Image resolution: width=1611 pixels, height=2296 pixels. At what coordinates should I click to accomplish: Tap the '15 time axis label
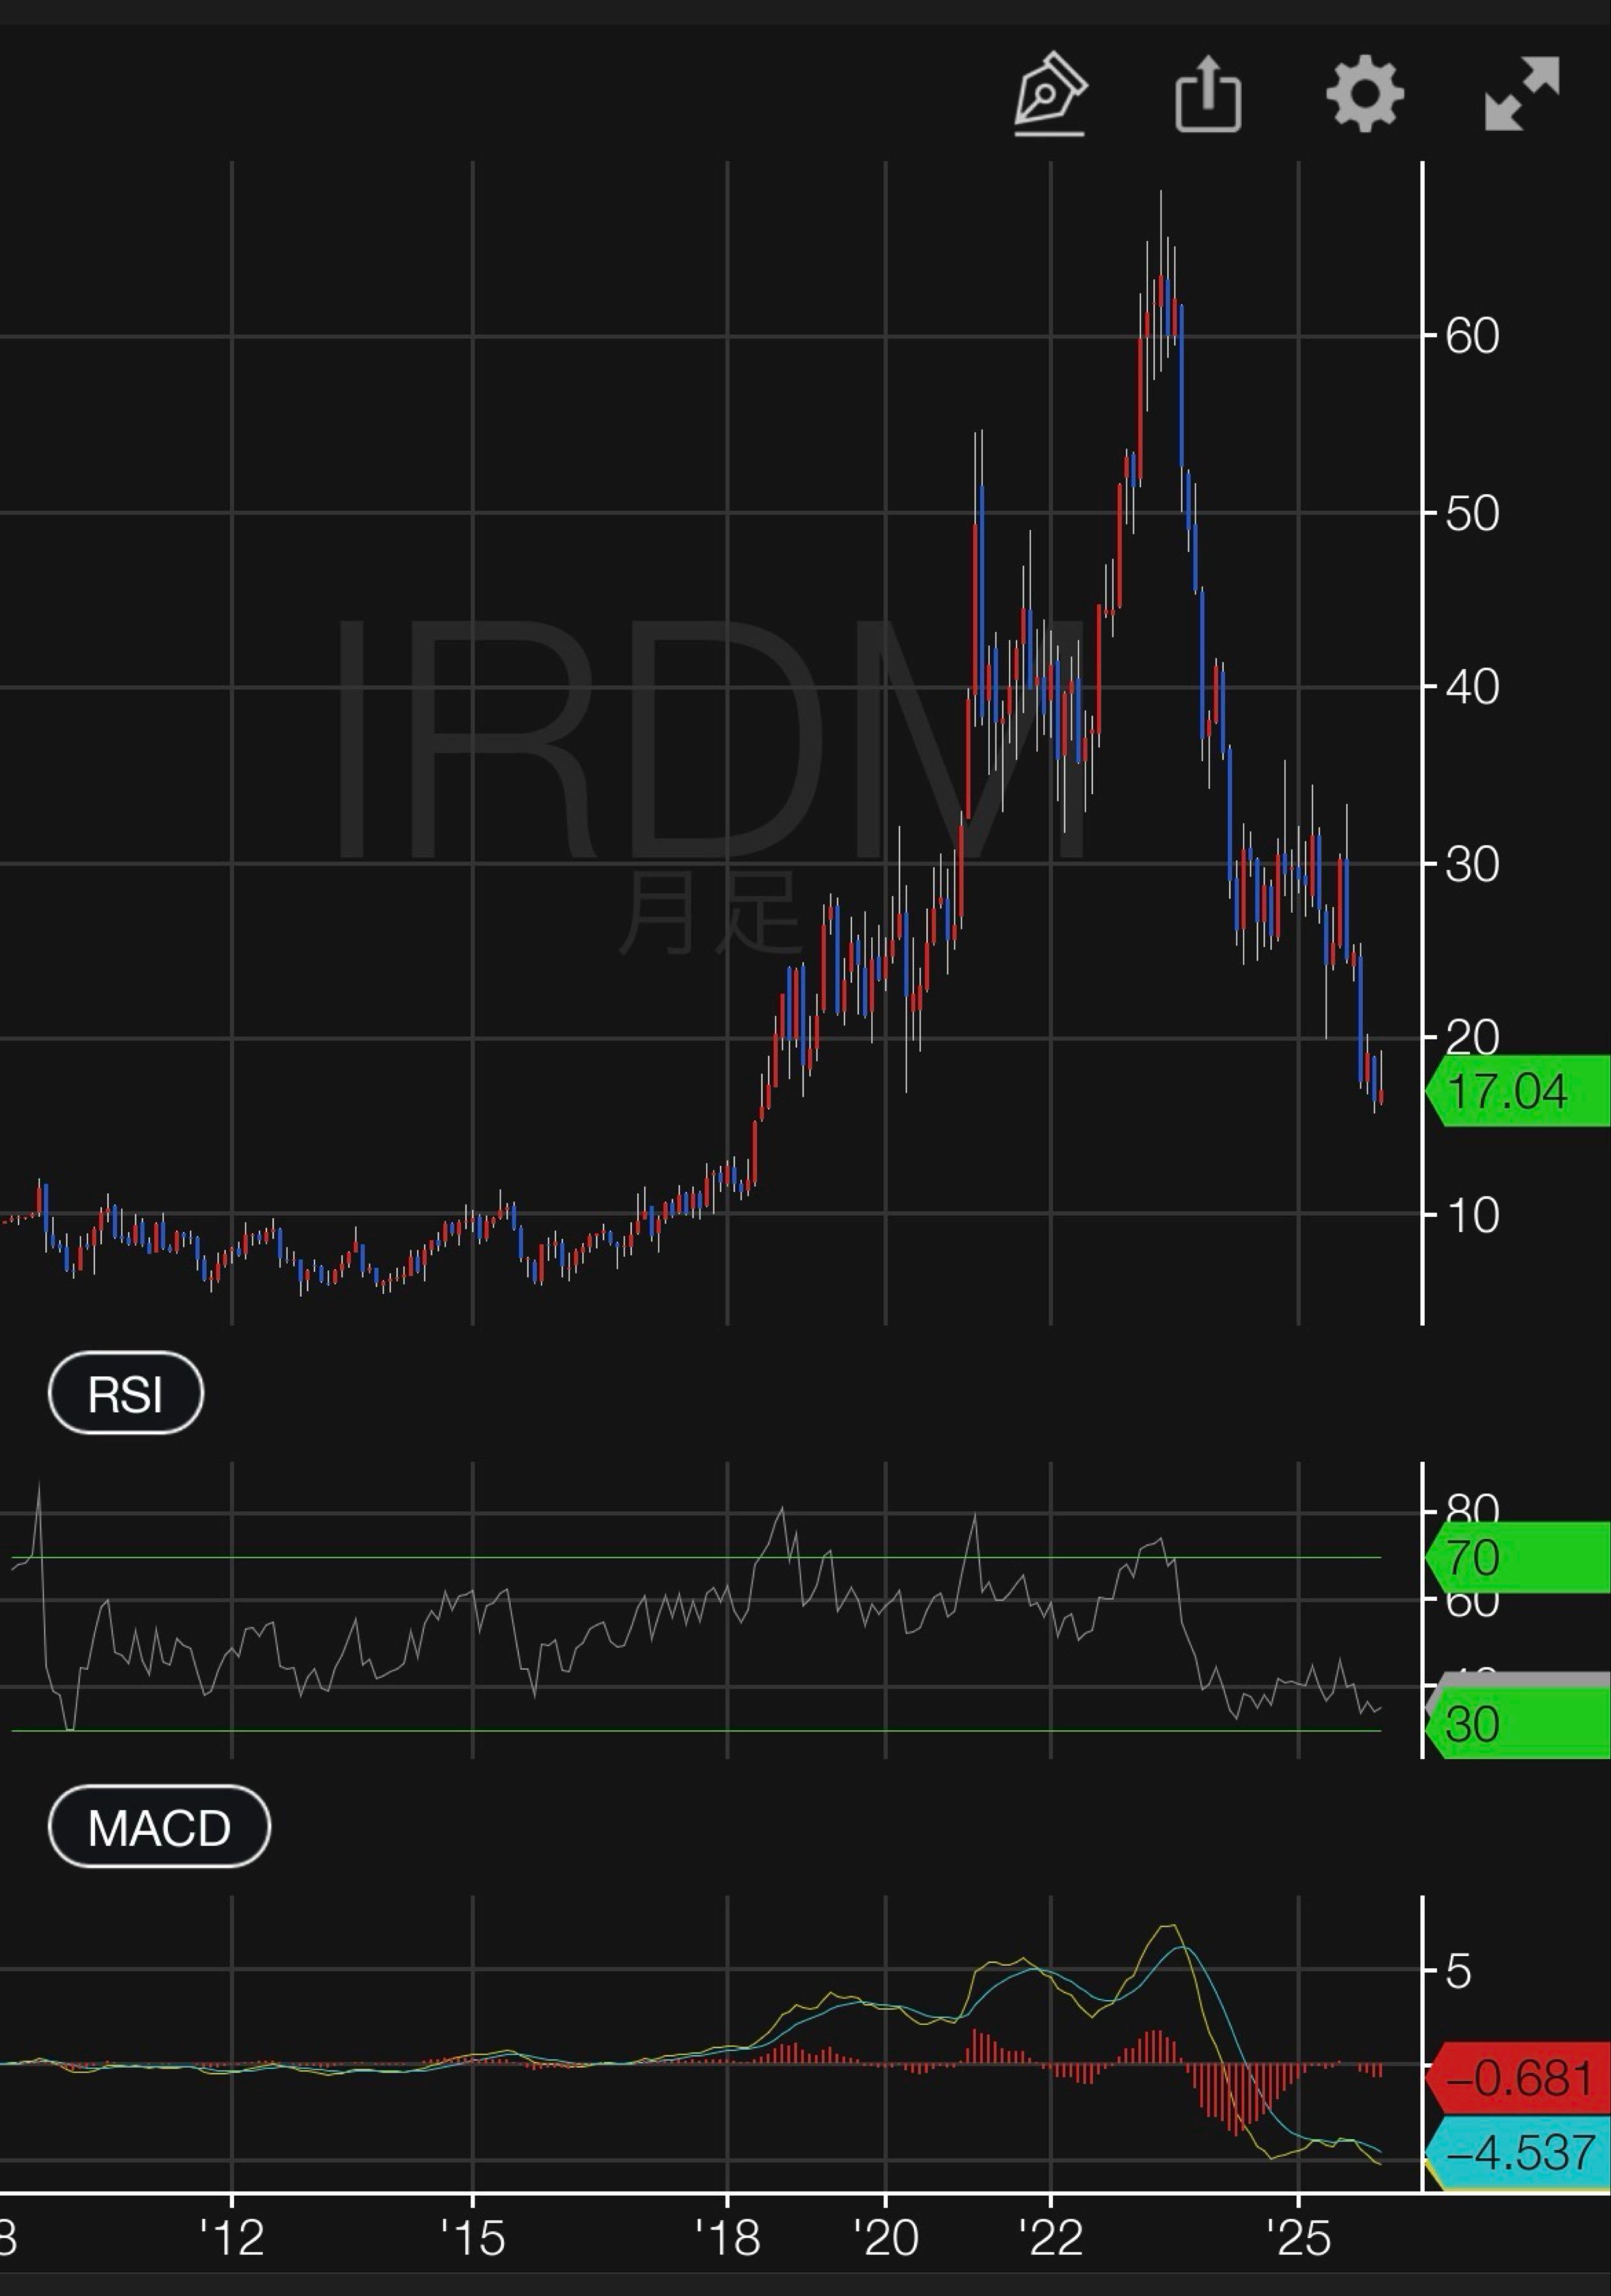473,2238
